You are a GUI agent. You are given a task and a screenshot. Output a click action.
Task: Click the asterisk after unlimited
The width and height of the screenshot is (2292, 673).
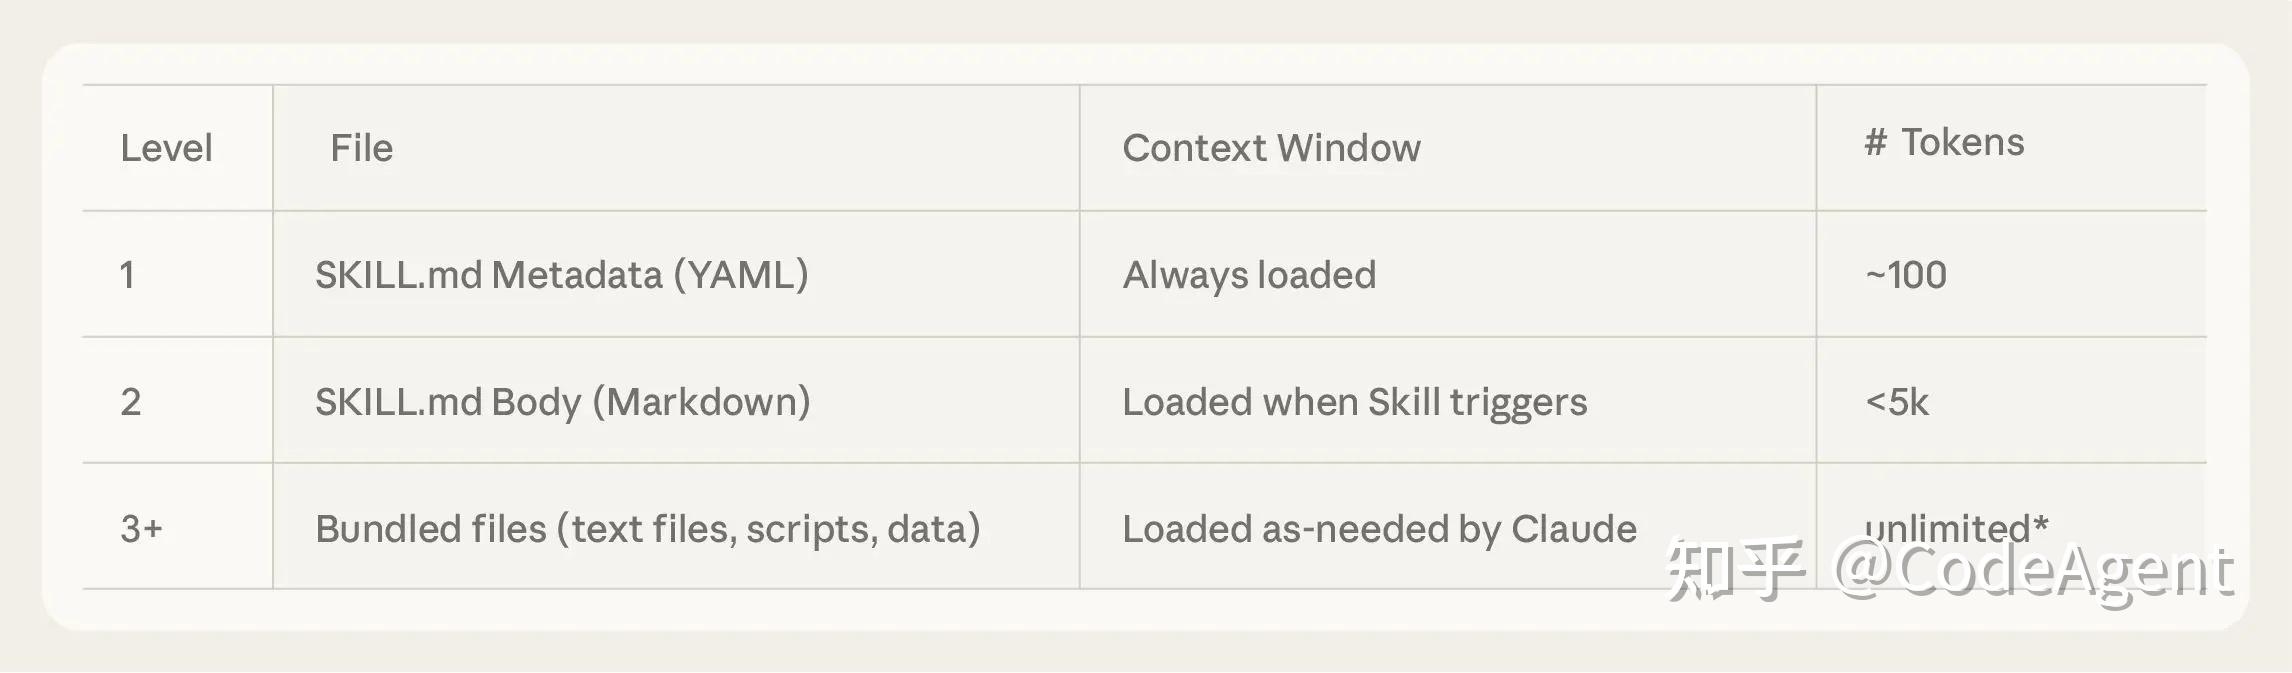pyautogui.click(x=2041, y=522)
